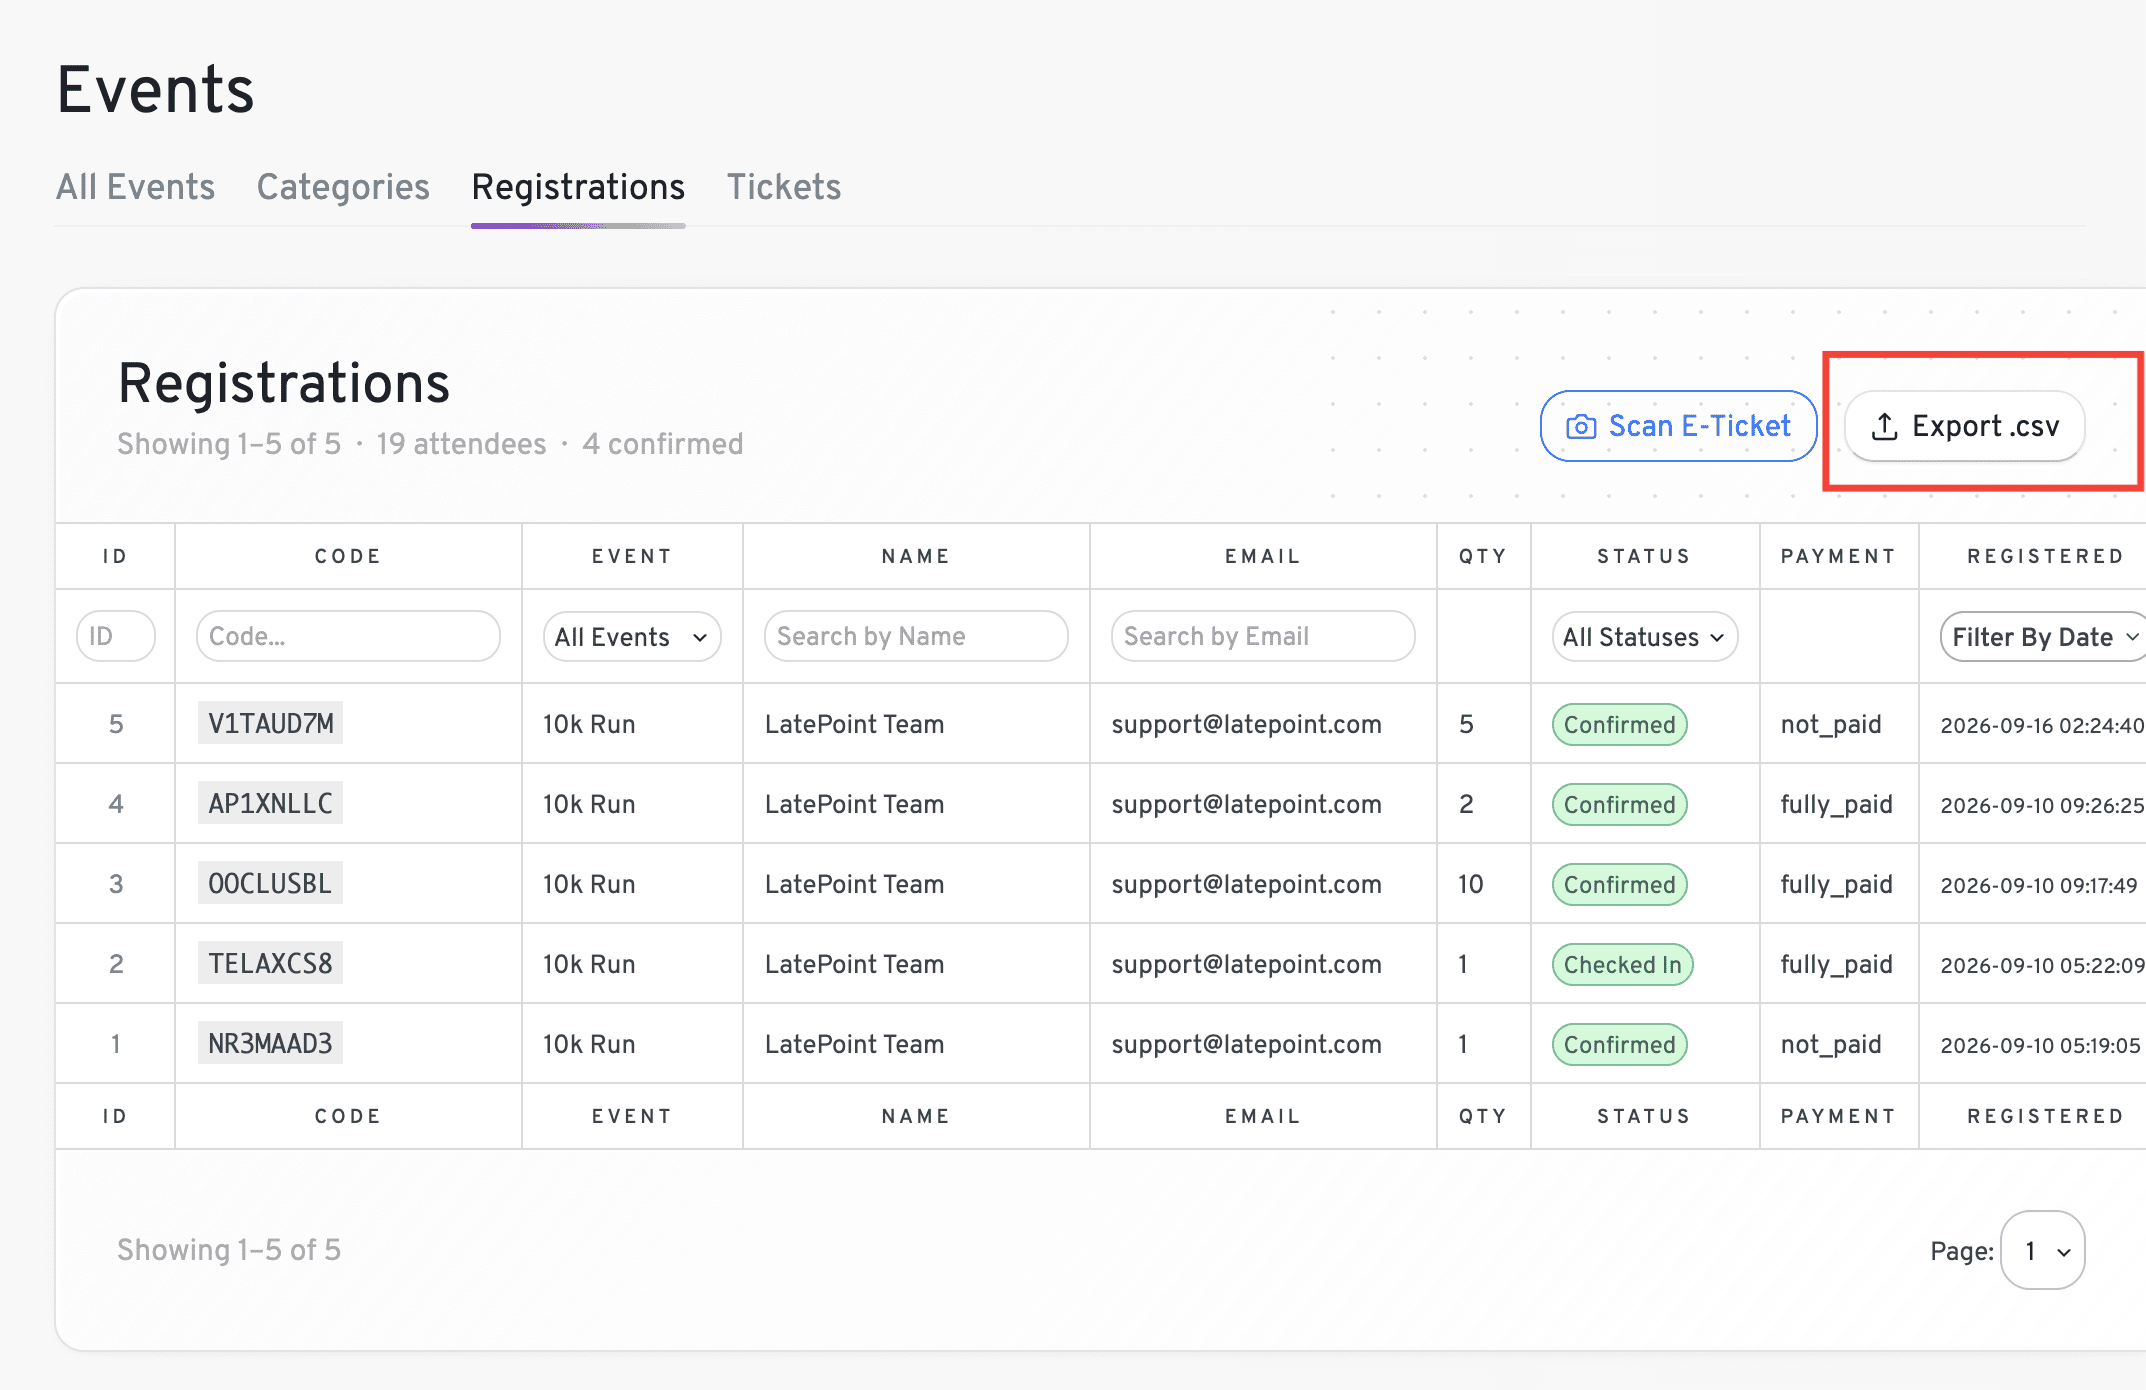Click the date 2026-09-10 09:26:25
Viewport: 2146px width, 1390px height.
[x=2042, y=805]
